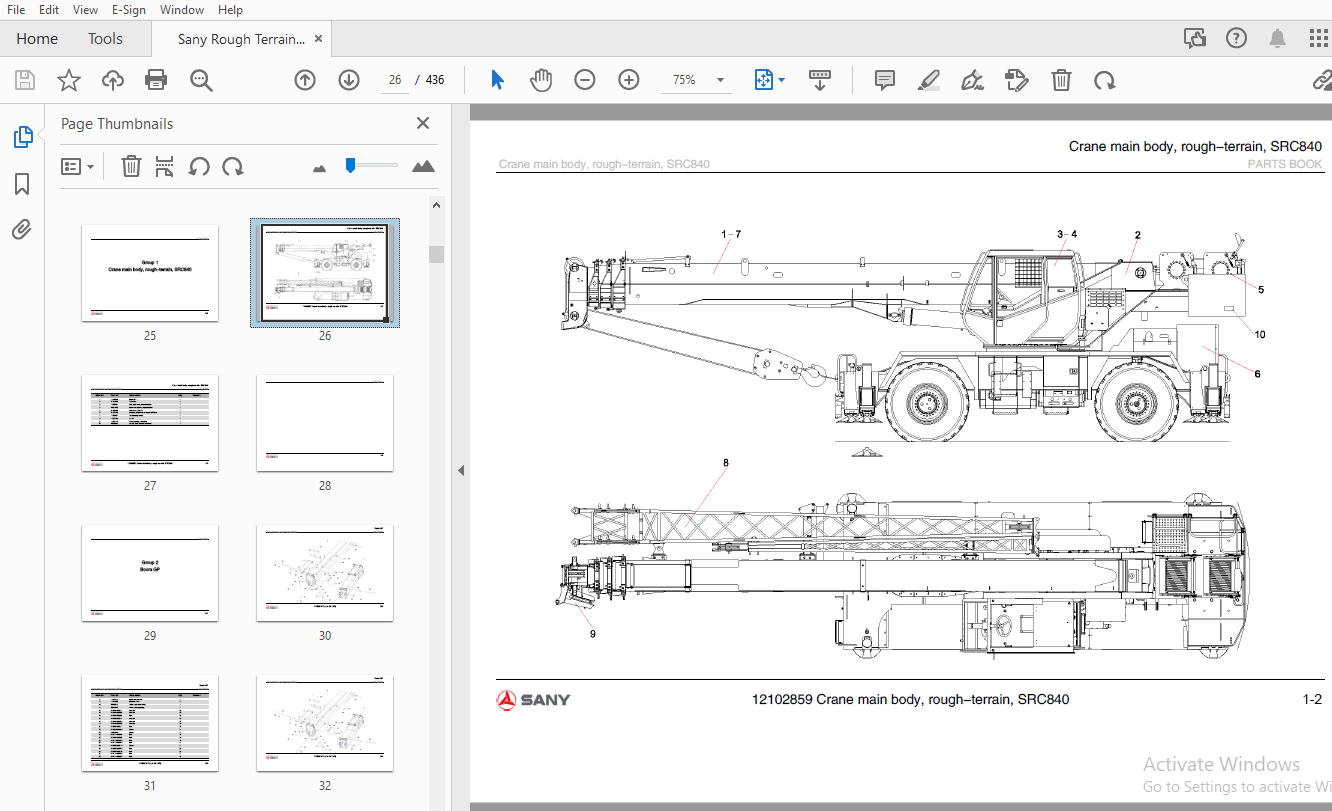The height and width of the screenshot is (811, 1332).
Task: Select page 30 thumbnail
Action: tap(325, 573)
